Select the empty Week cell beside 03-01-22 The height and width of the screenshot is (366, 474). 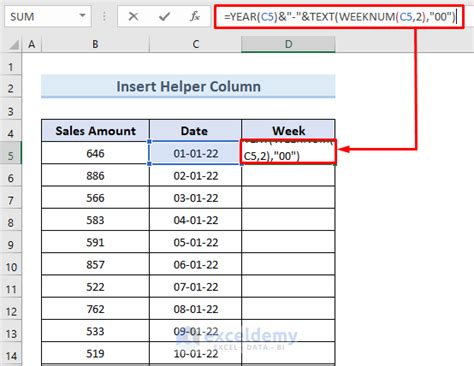[288, 198]
